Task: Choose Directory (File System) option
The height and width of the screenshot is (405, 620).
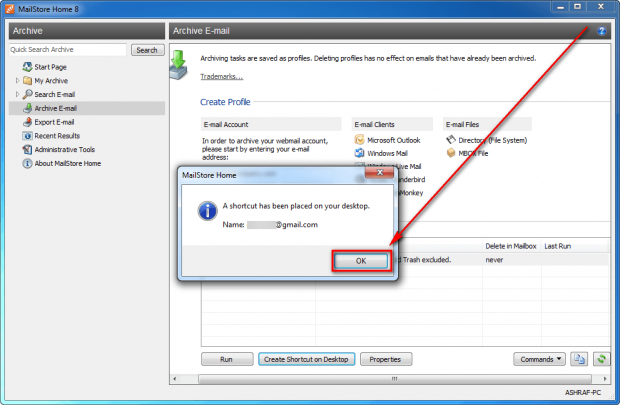Action: click(492, 140)
